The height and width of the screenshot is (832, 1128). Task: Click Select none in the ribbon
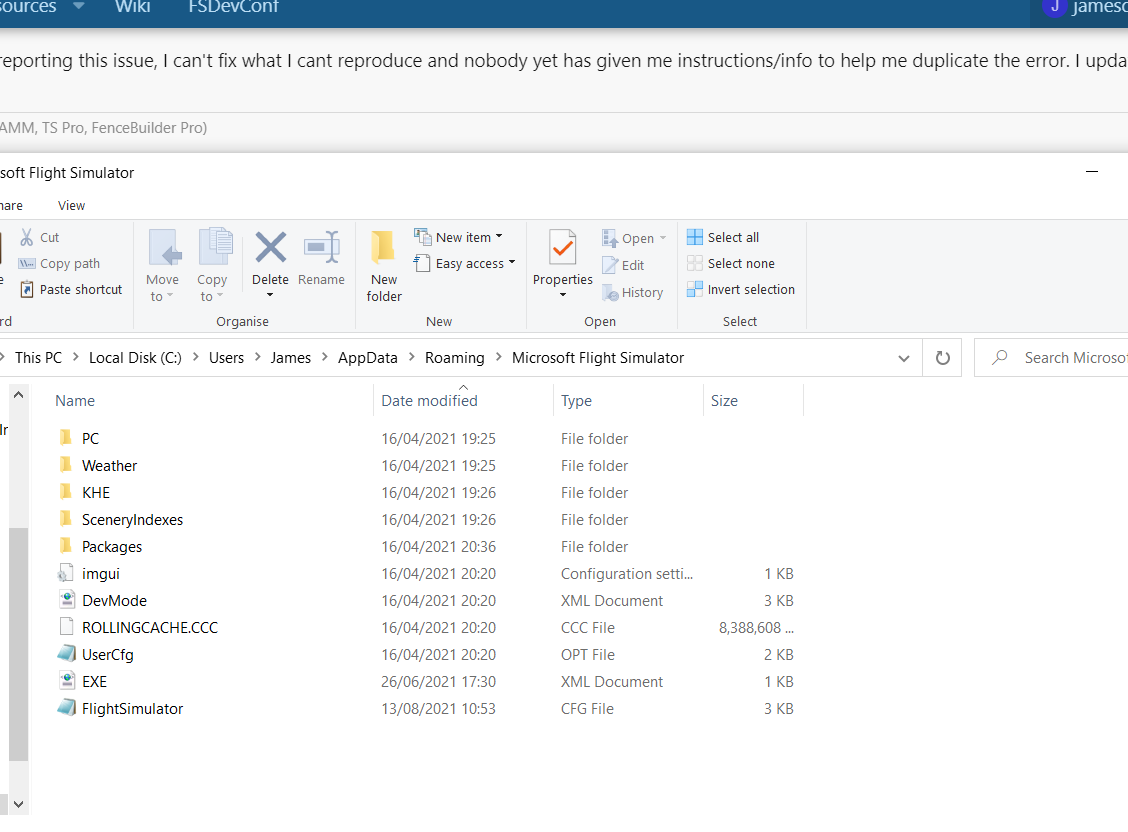[x=731, y=263]
